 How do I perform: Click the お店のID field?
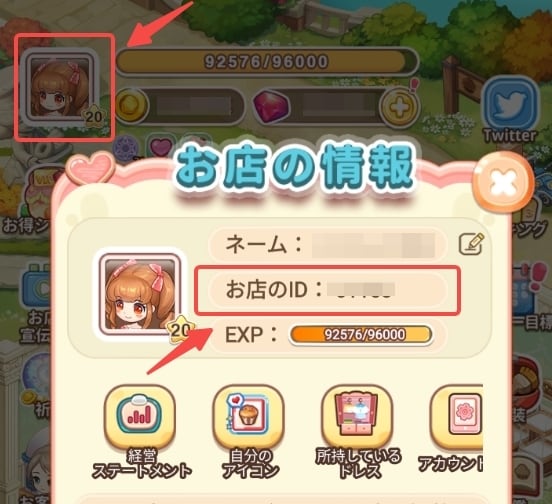click(x=327, y=290)
